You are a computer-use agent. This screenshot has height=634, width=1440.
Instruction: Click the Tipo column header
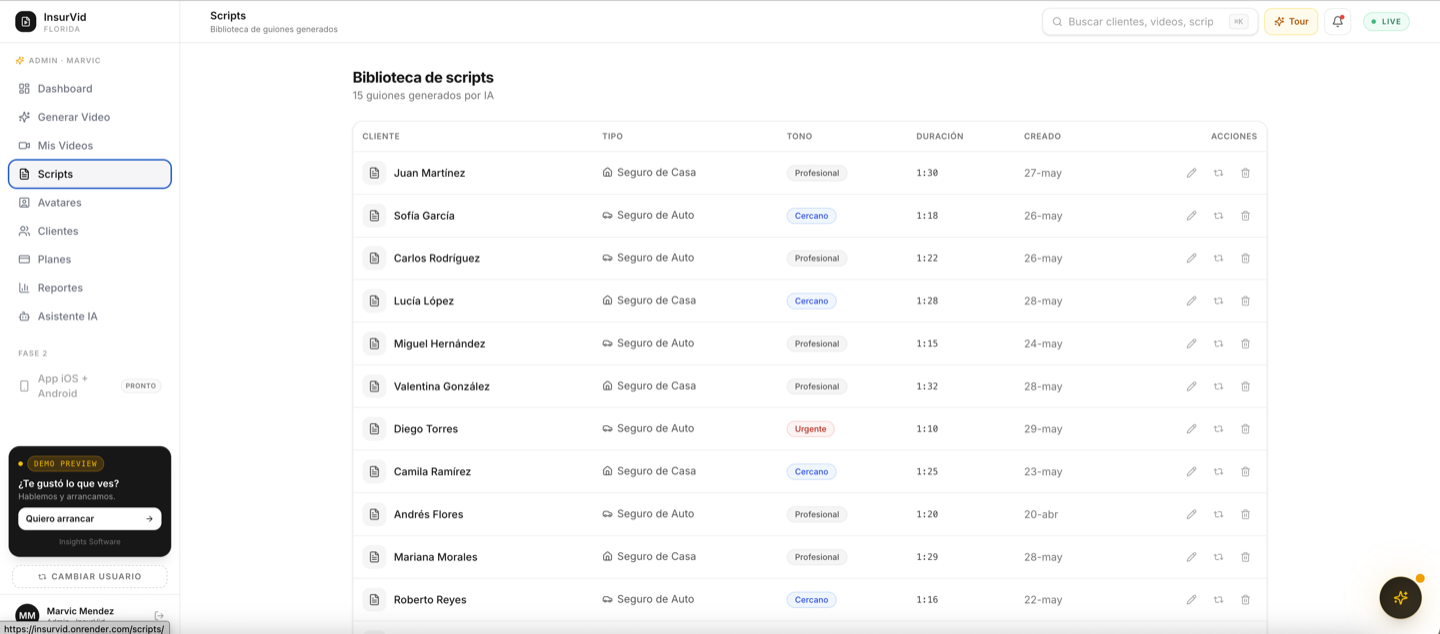point(612,136)
